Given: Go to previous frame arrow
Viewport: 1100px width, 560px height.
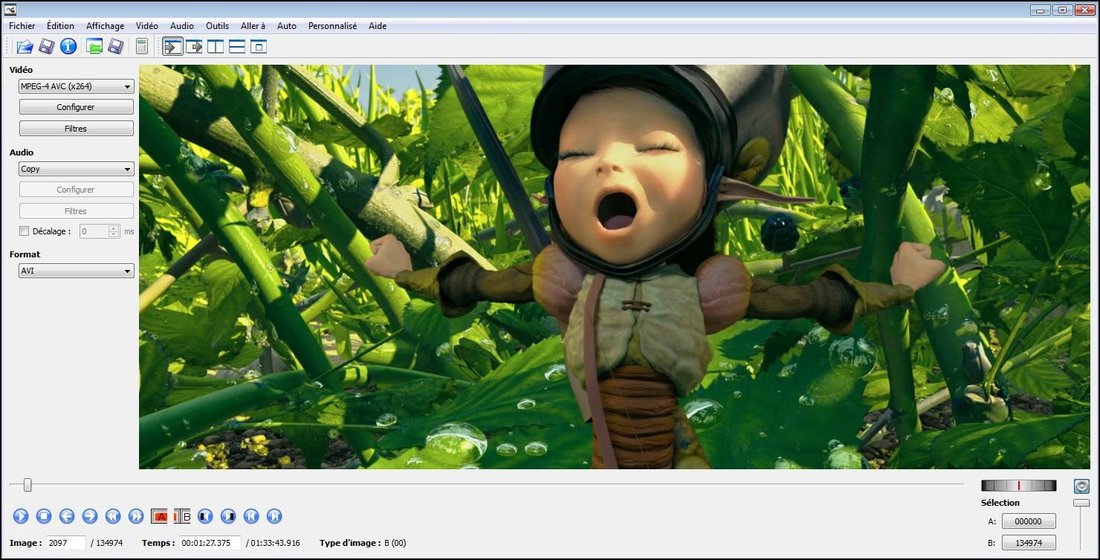Looking at the screenshot, I should (67, 516).
